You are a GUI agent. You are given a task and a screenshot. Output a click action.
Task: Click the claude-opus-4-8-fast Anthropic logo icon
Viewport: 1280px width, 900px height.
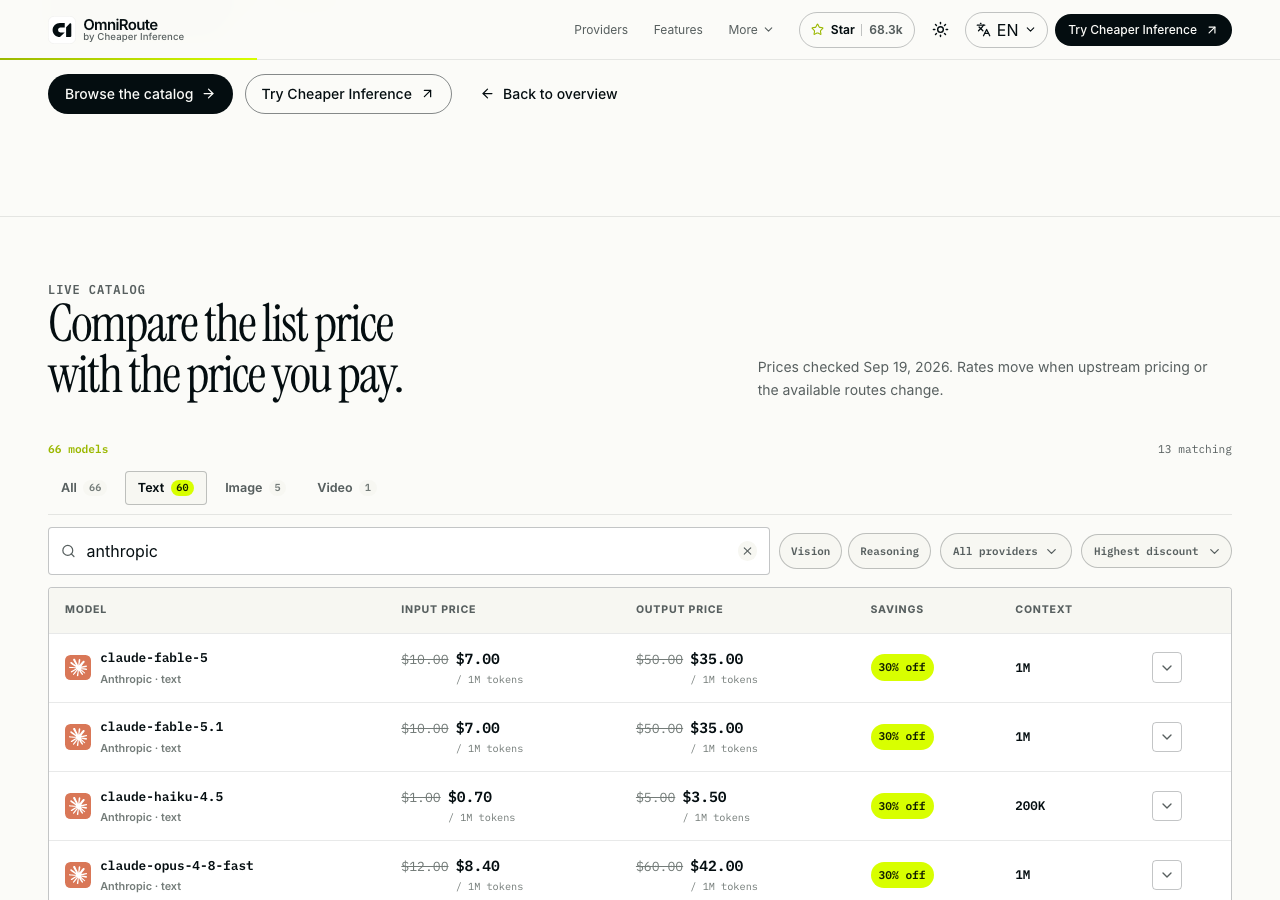[x=78, y=875]
